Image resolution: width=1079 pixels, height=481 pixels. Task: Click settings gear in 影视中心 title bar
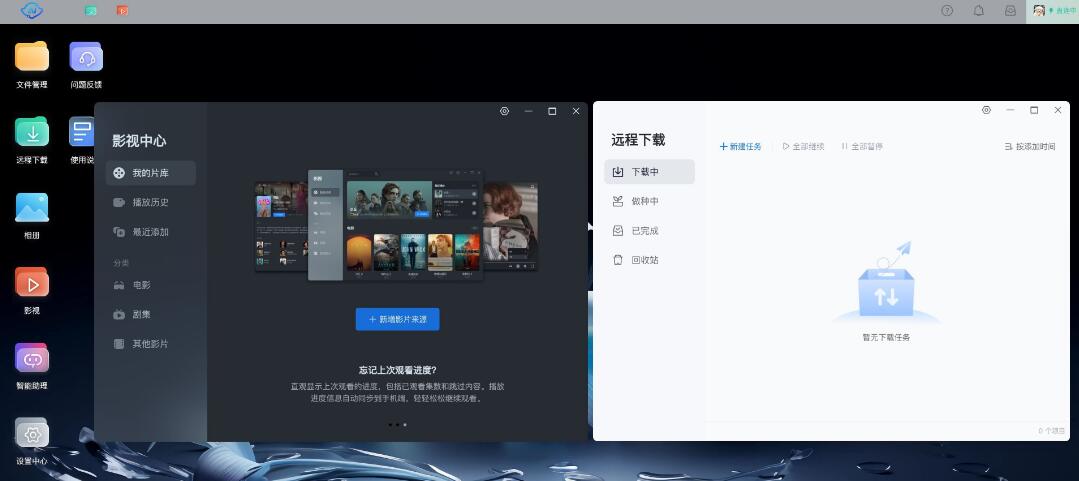pos(504,111)
